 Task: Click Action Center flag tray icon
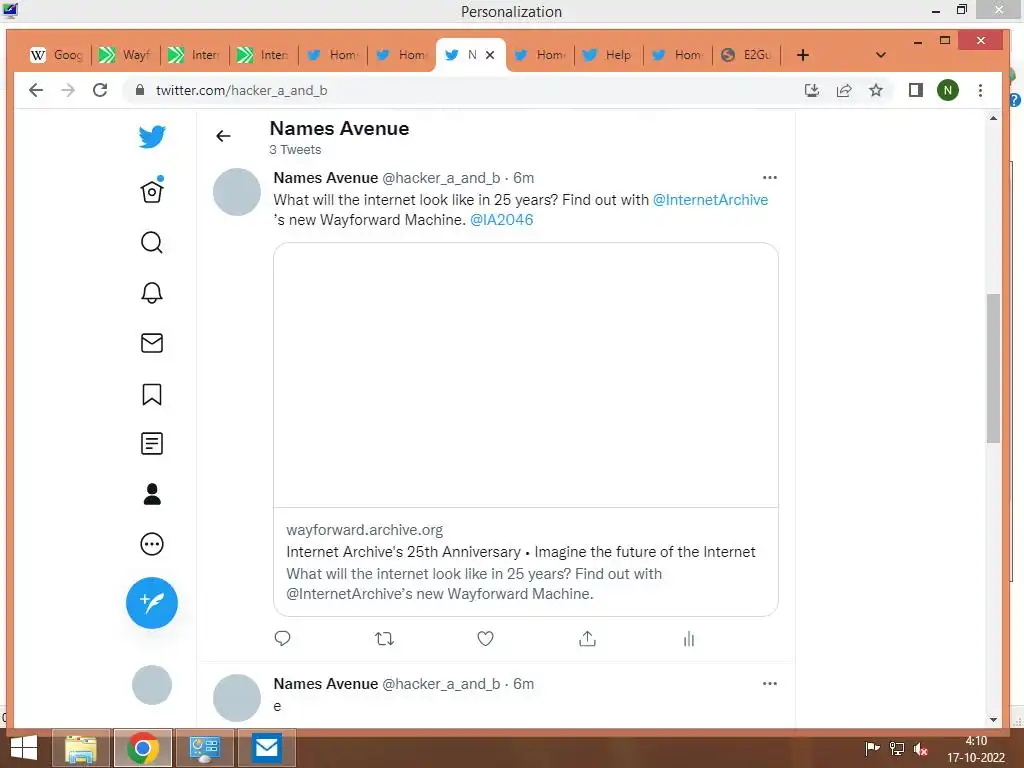(872, 749)
